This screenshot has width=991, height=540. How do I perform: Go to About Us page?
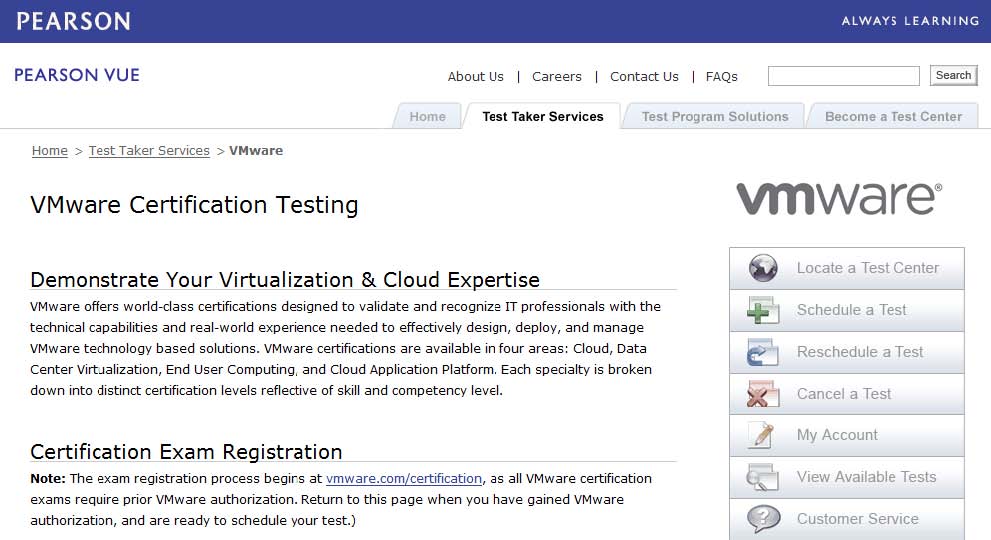[x=475, y=77]
